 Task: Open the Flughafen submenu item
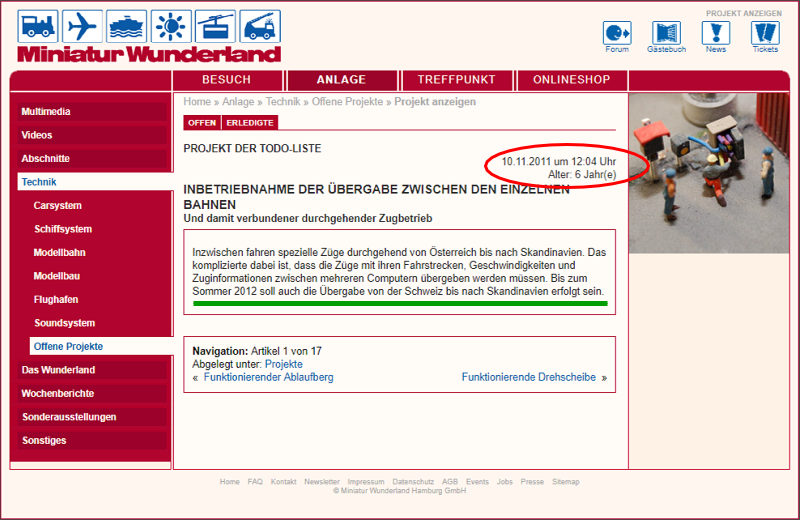(x=56, y=300)
